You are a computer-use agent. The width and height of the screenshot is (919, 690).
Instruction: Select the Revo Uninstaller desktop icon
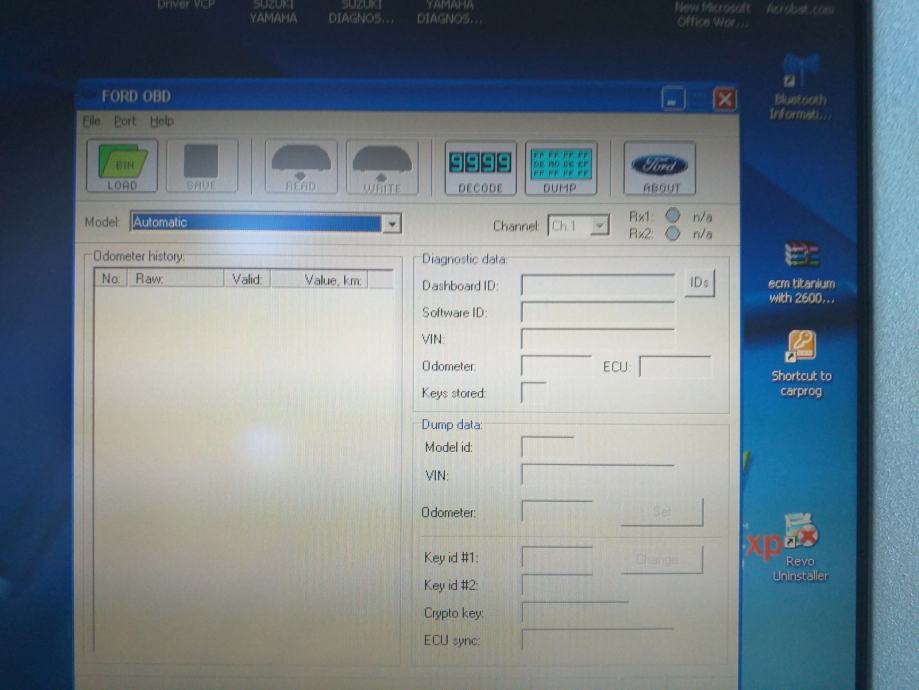pyautogui.click(x=800, y=548)
